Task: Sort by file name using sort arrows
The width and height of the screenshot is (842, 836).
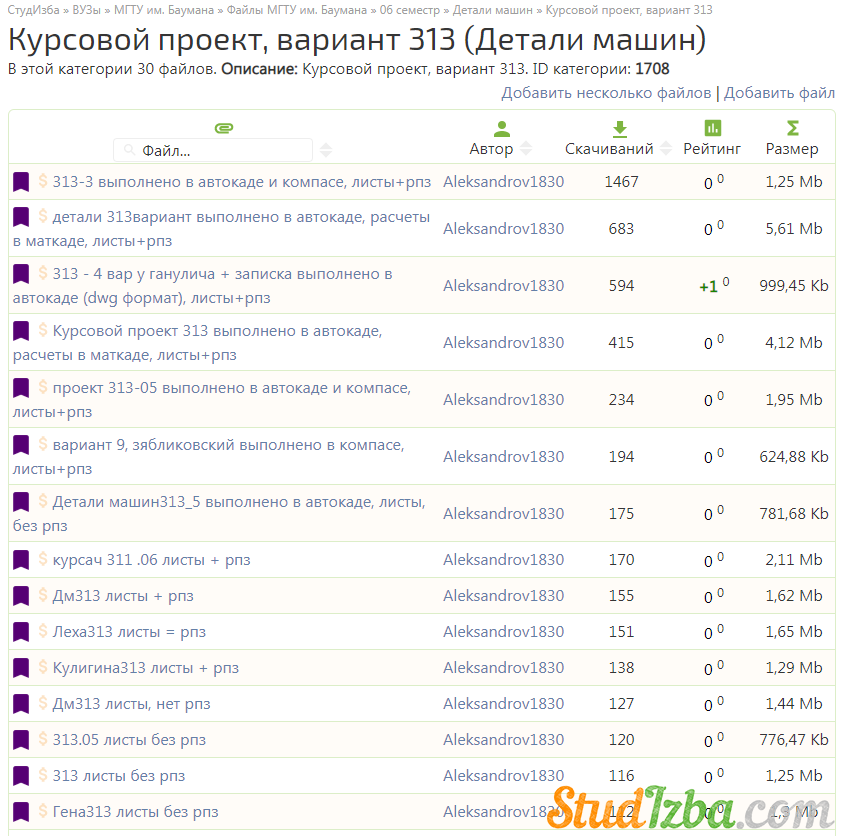Action: 326,150
